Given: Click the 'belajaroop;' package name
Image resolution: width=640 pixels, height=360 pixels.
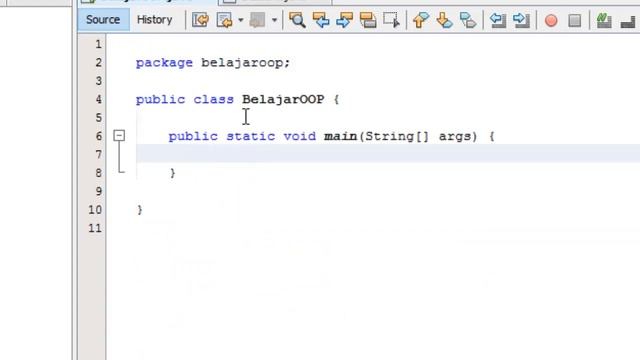Looking at the screenshot, I should [246, 63].
